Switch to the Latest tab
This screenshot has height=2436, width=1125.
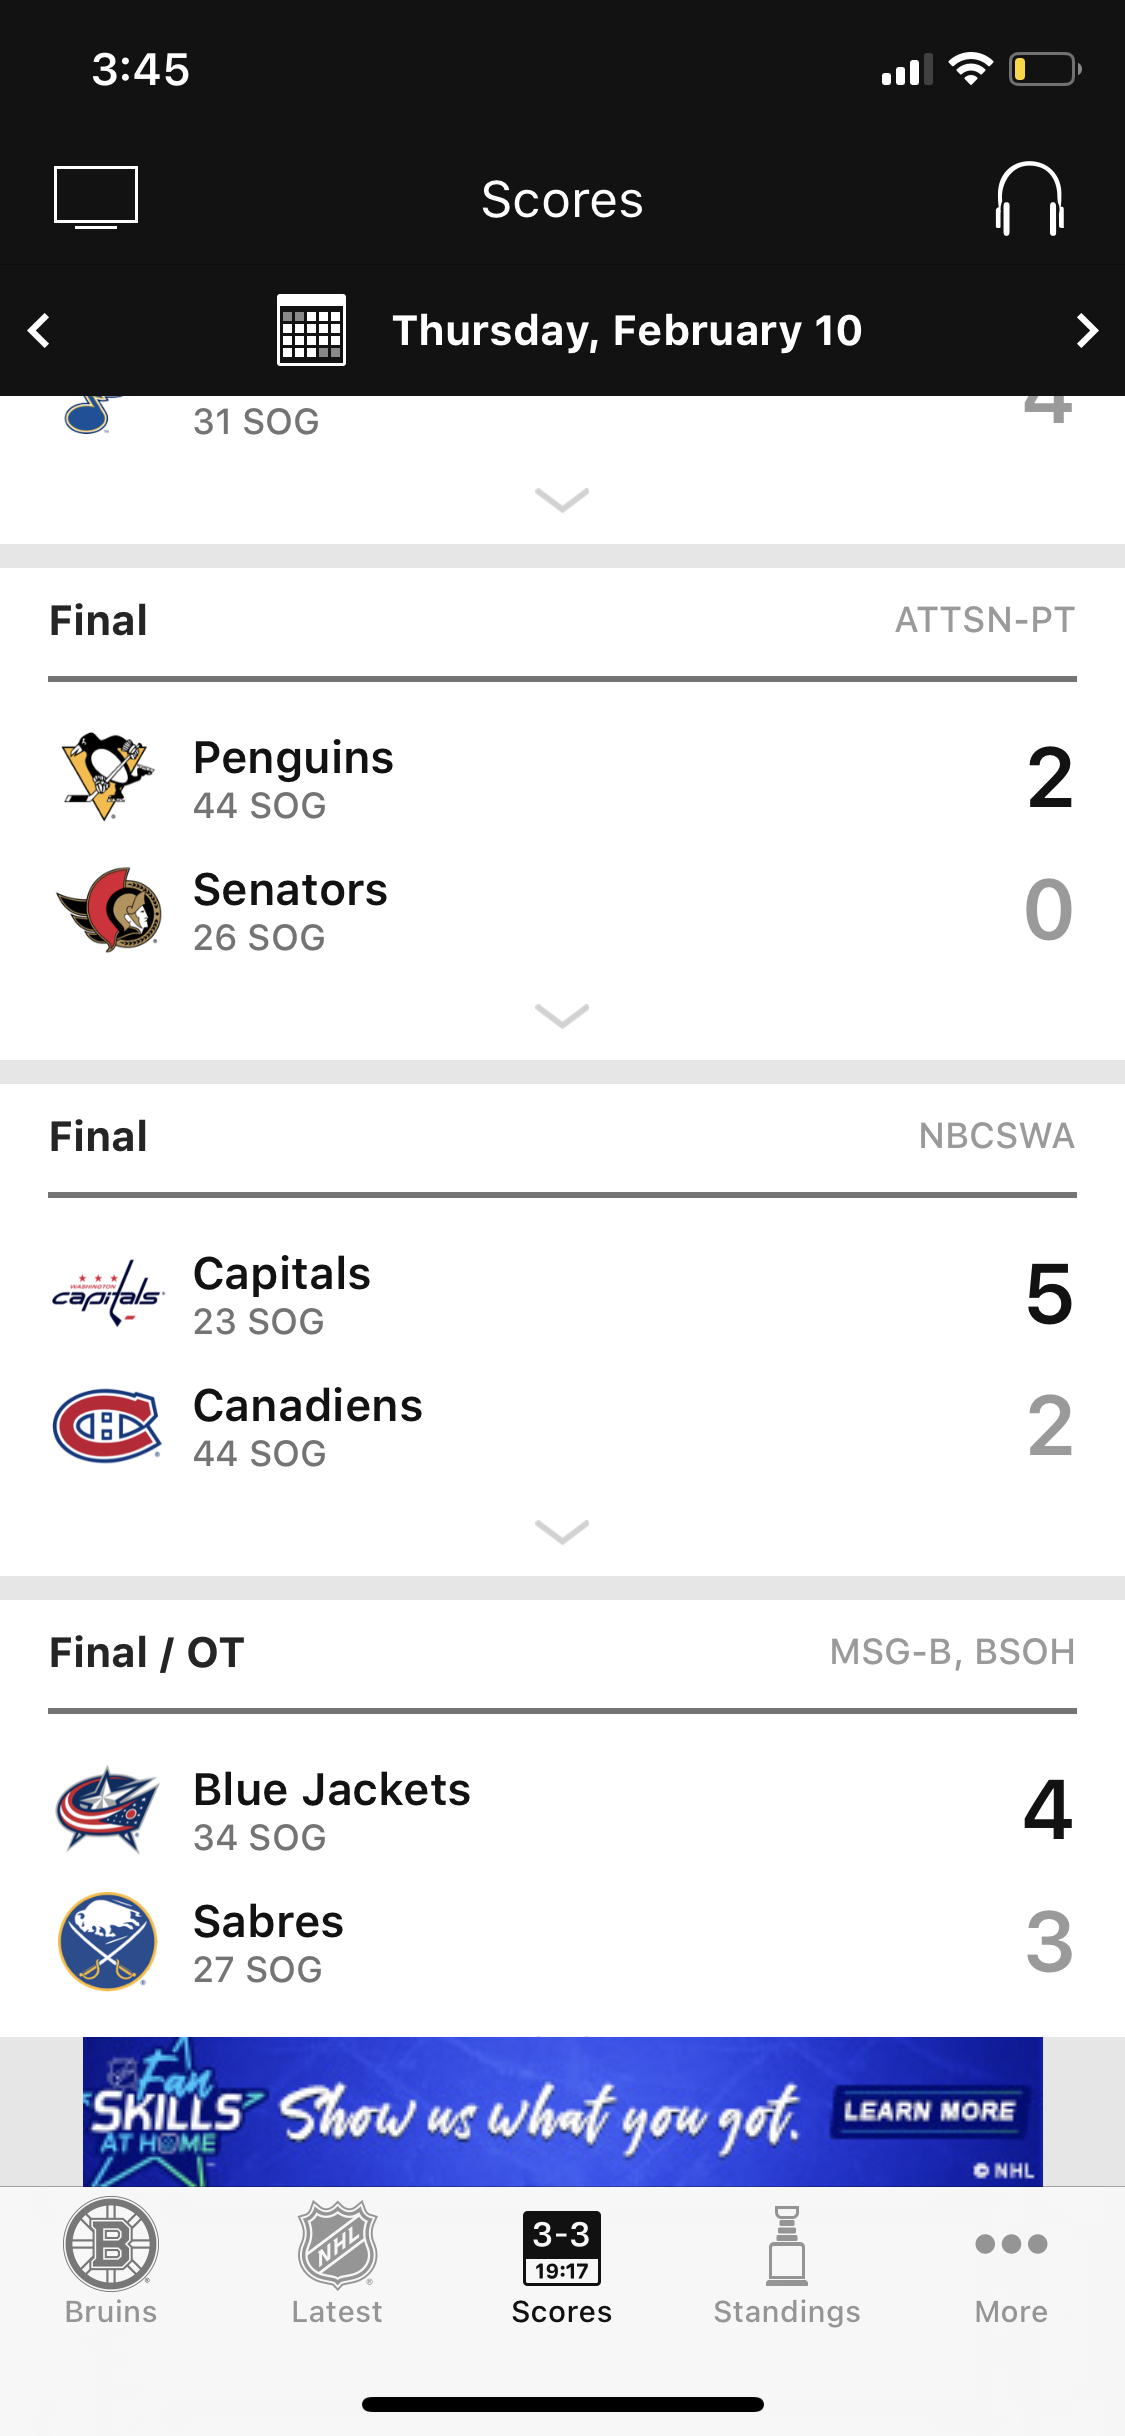337,2262
